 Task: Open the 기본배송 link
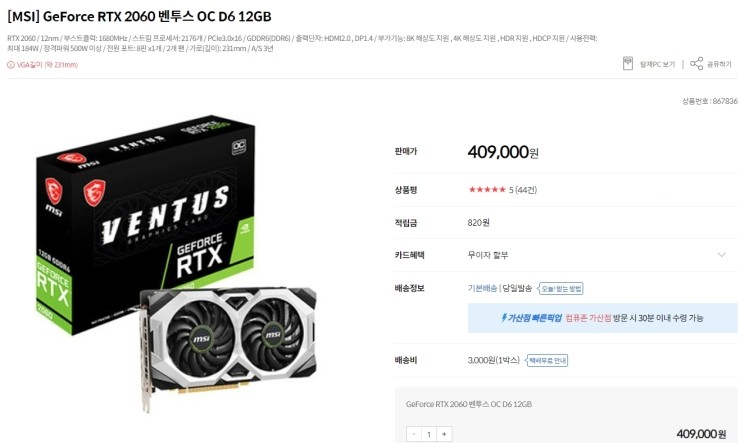point(482,288)
